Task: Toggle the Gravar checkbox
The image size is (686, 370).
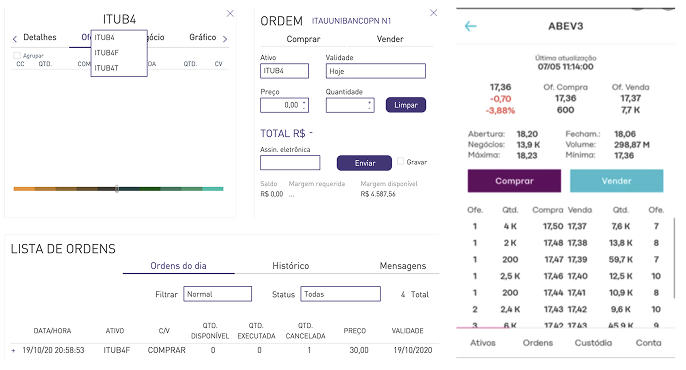Action: (400, 161)
